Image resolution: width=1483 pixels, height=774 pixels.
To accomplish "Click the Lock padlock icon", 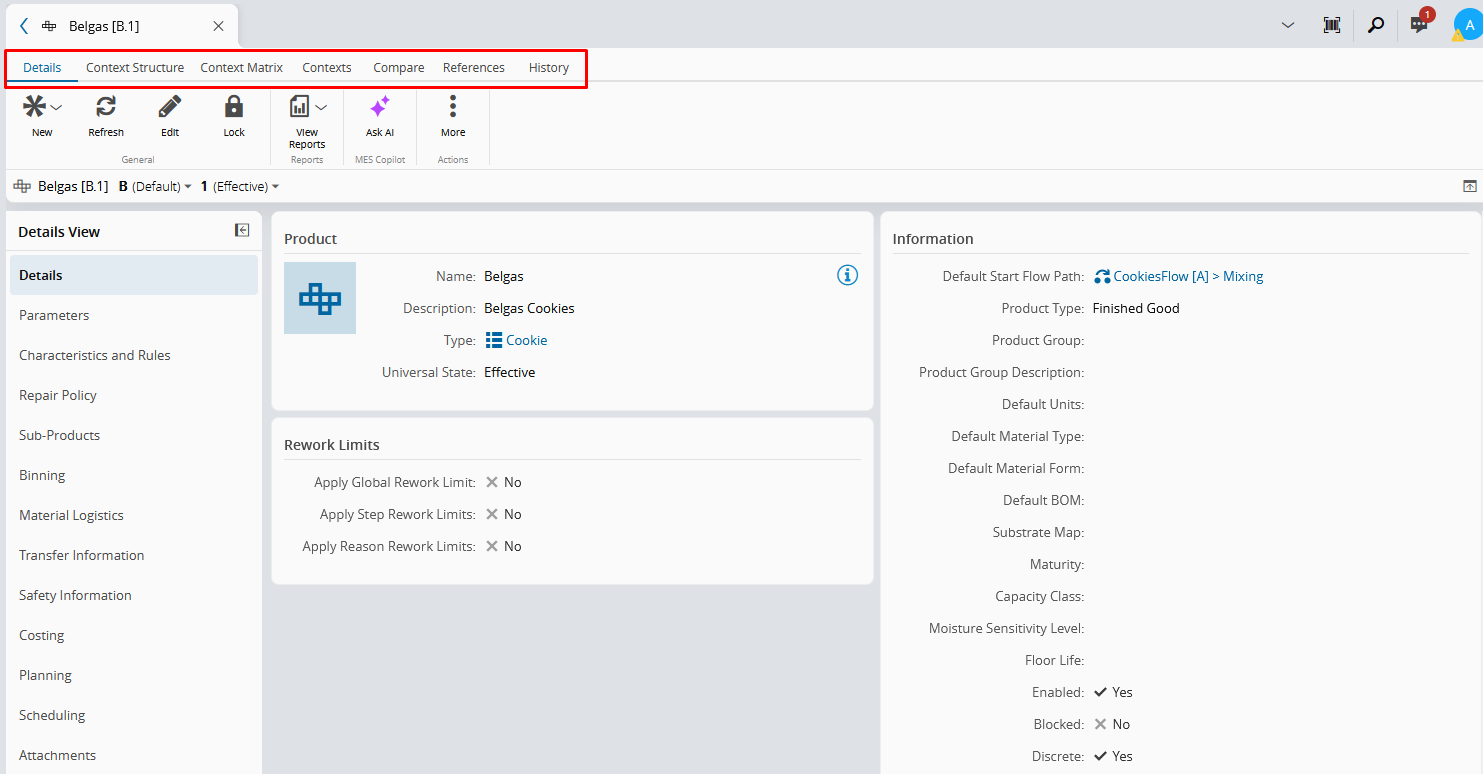I will (x=234, y=106).
